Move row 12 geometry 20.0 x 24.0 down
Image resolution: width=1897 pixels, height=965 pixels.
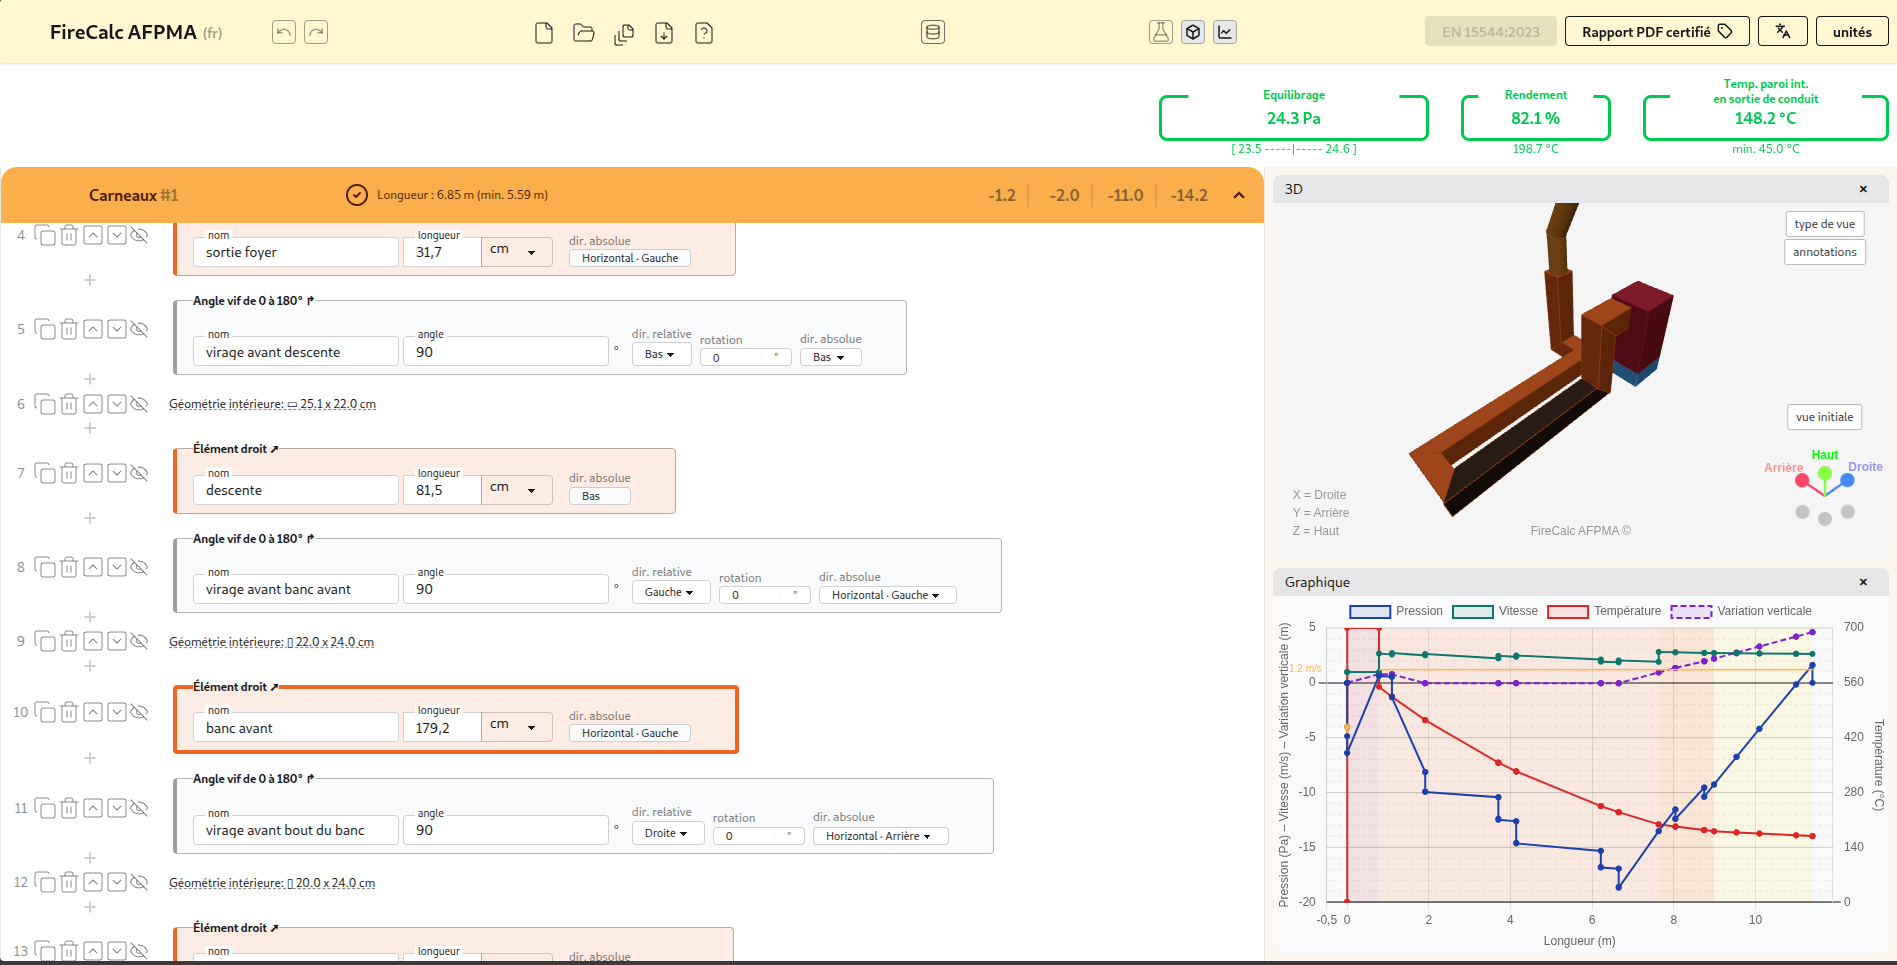tap(117, 882)
